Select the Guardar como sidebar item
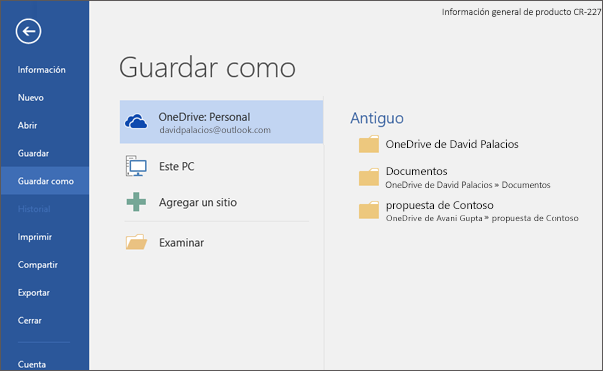 [45, 181]
